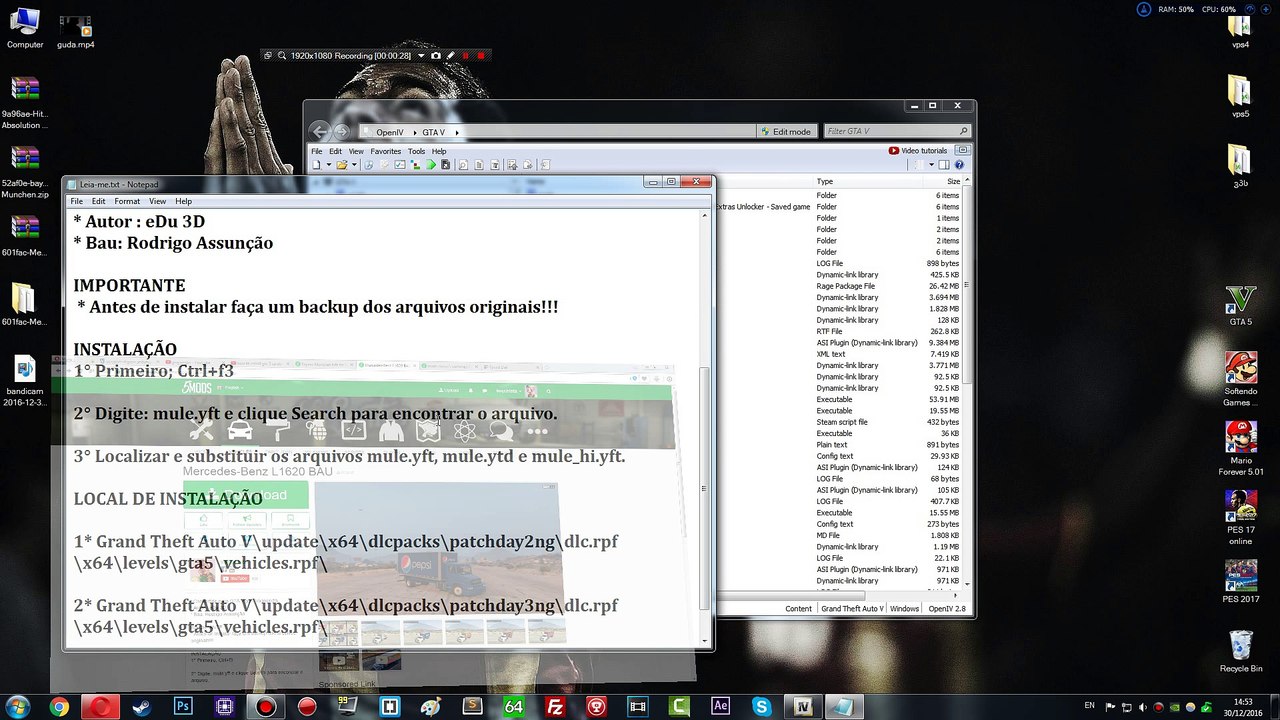Stop the Bandicam recording with red button
1280x720 pixels.
click(481, 56)
